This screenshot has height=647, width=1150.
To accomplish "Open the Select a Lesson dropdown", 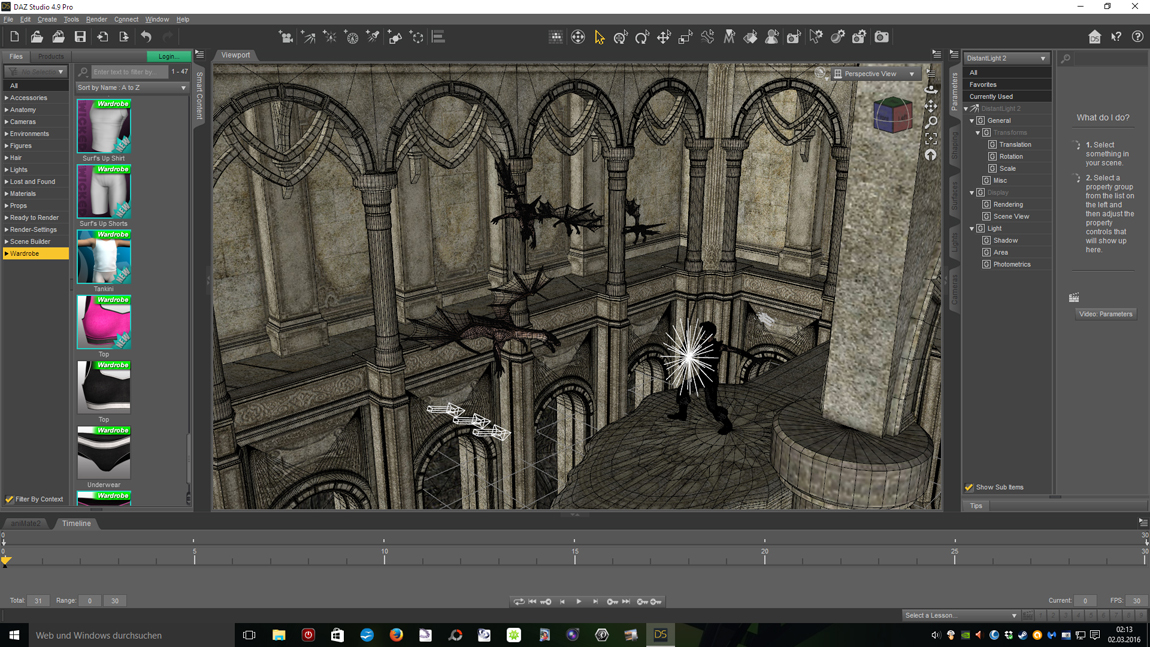I will click(x=961, y=615).
